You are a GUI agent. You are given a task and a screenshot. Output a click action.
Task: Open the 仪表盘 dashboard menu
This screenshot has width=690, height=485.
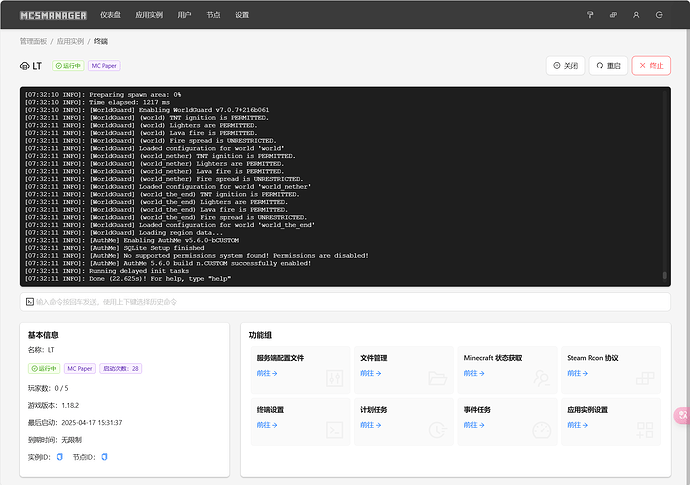(110, 15)
